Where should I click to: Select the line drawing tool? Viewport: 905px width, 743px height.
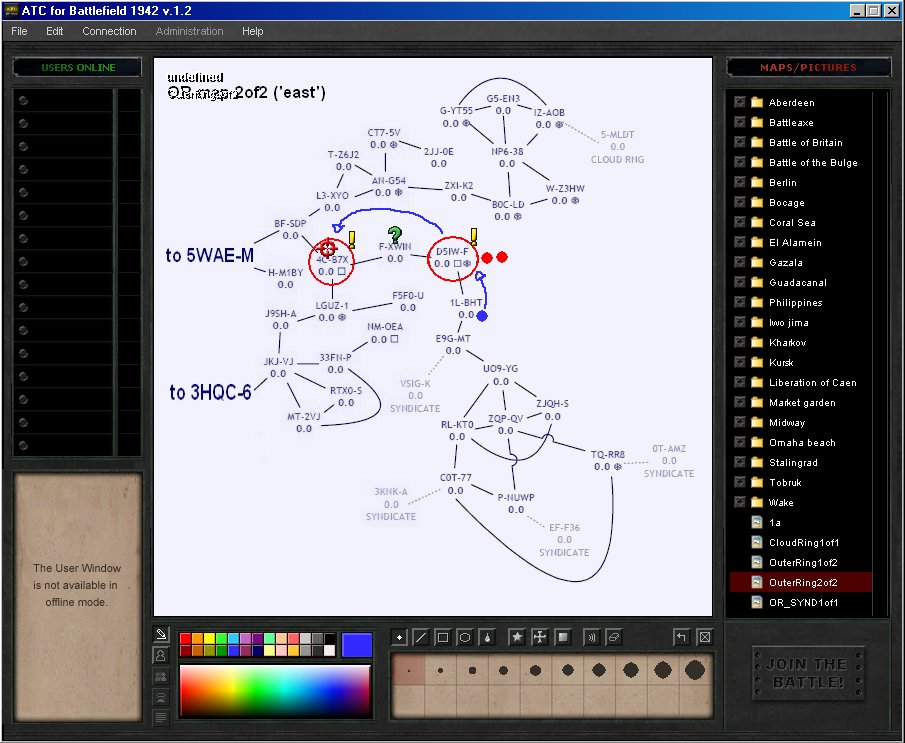(421, 637)
